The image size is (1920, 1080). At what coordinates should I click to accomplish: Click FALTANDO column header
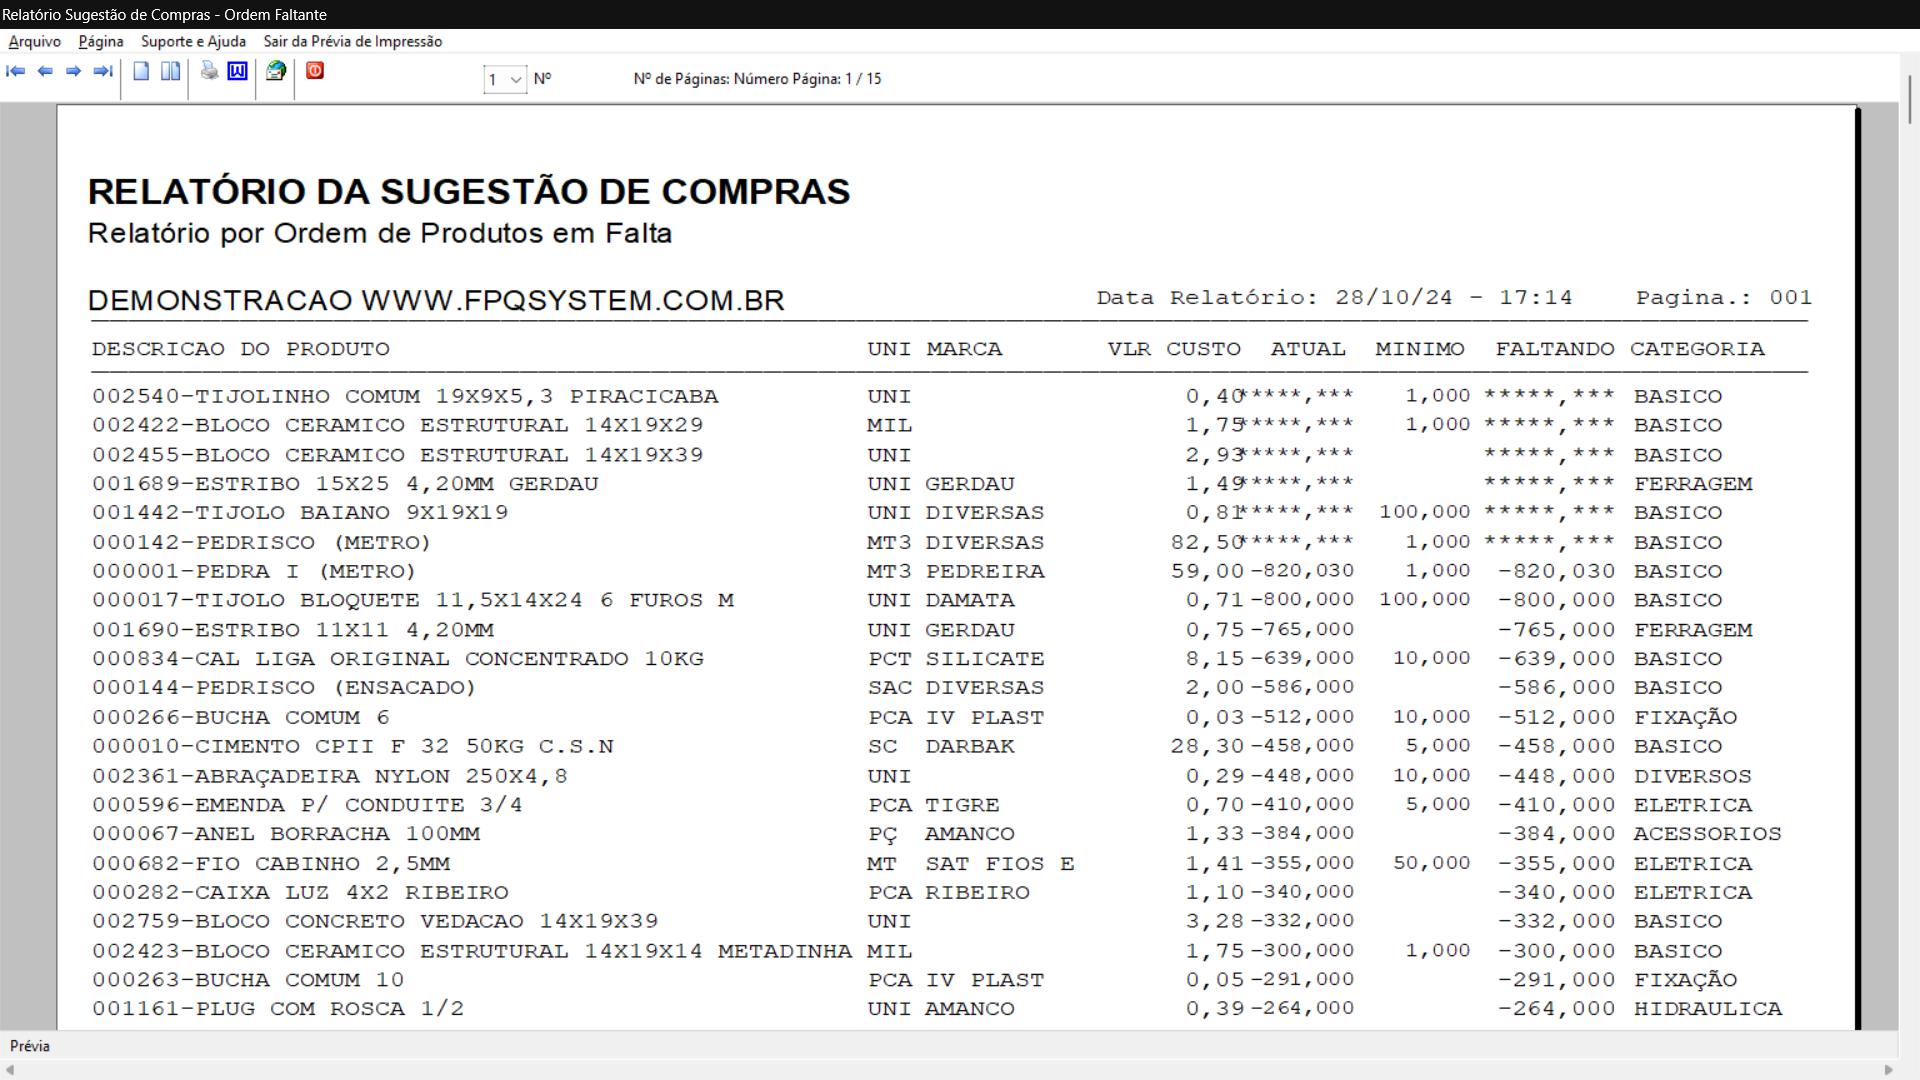(1555, 349)
